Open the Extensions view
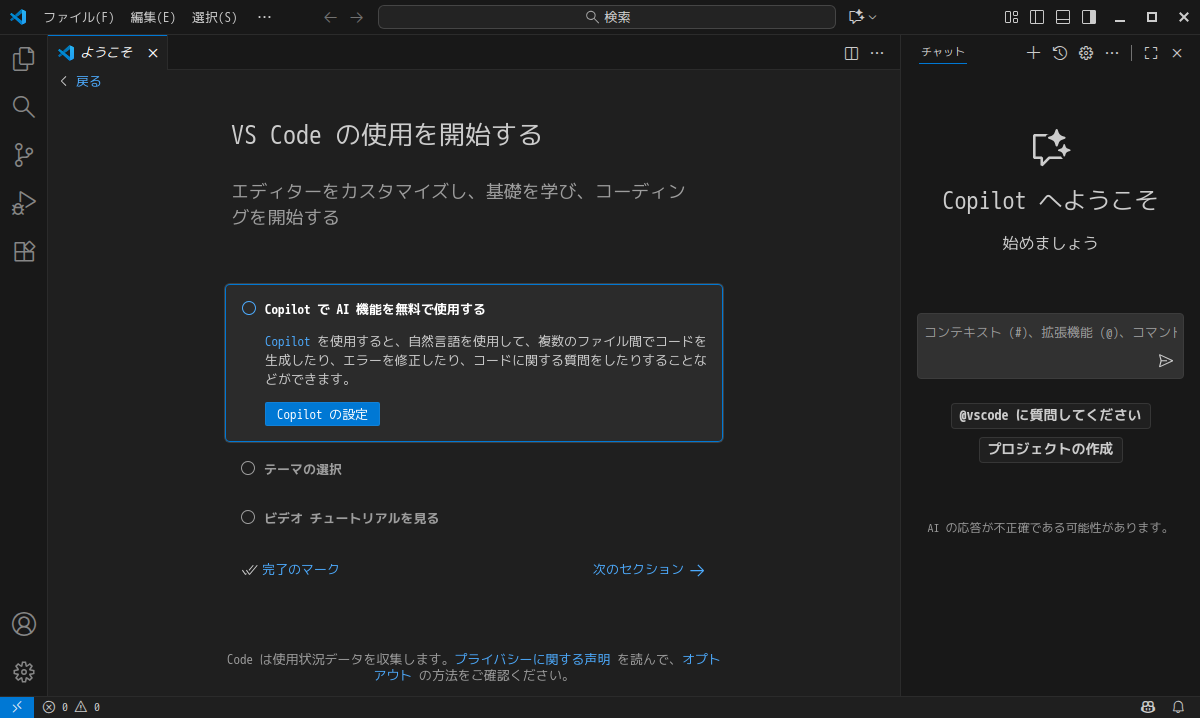The height and width of the screenshot is (718, 1200). point(23,251)
